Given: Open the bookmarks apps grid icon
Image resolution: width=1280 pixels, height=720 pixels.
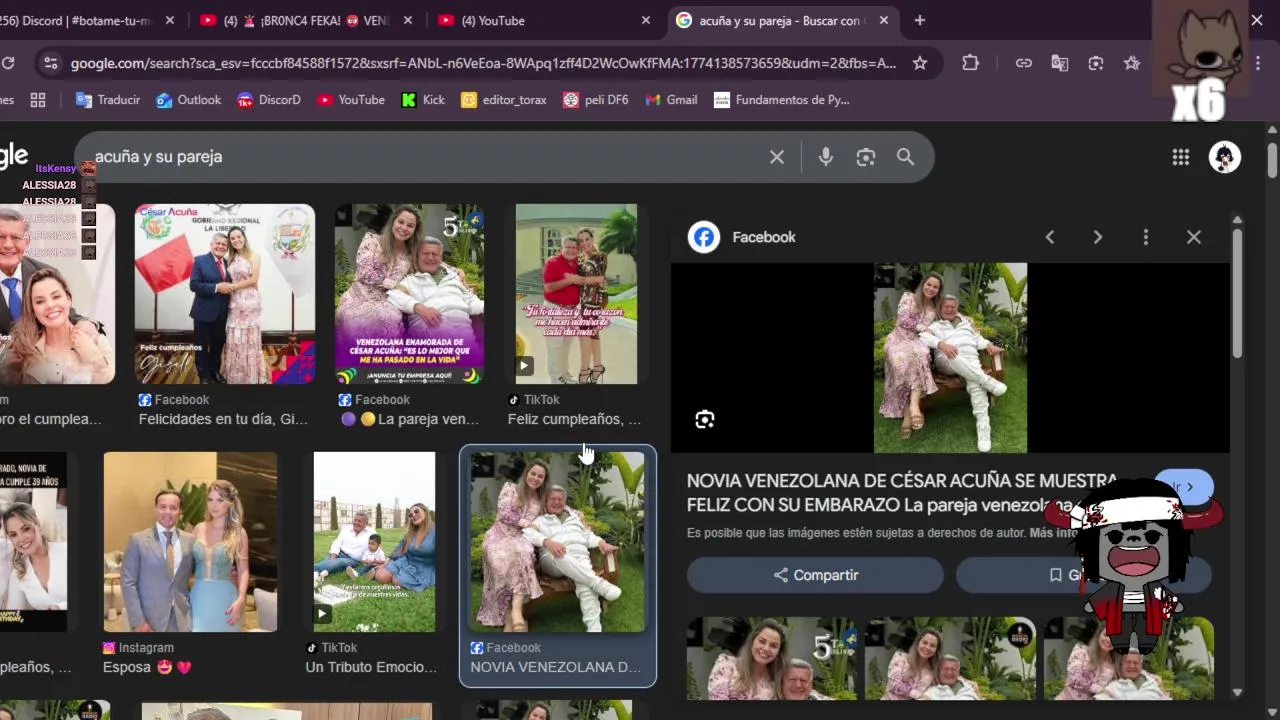Looking at the screenshot, I should pyautogui.click(x=38, y=100).
